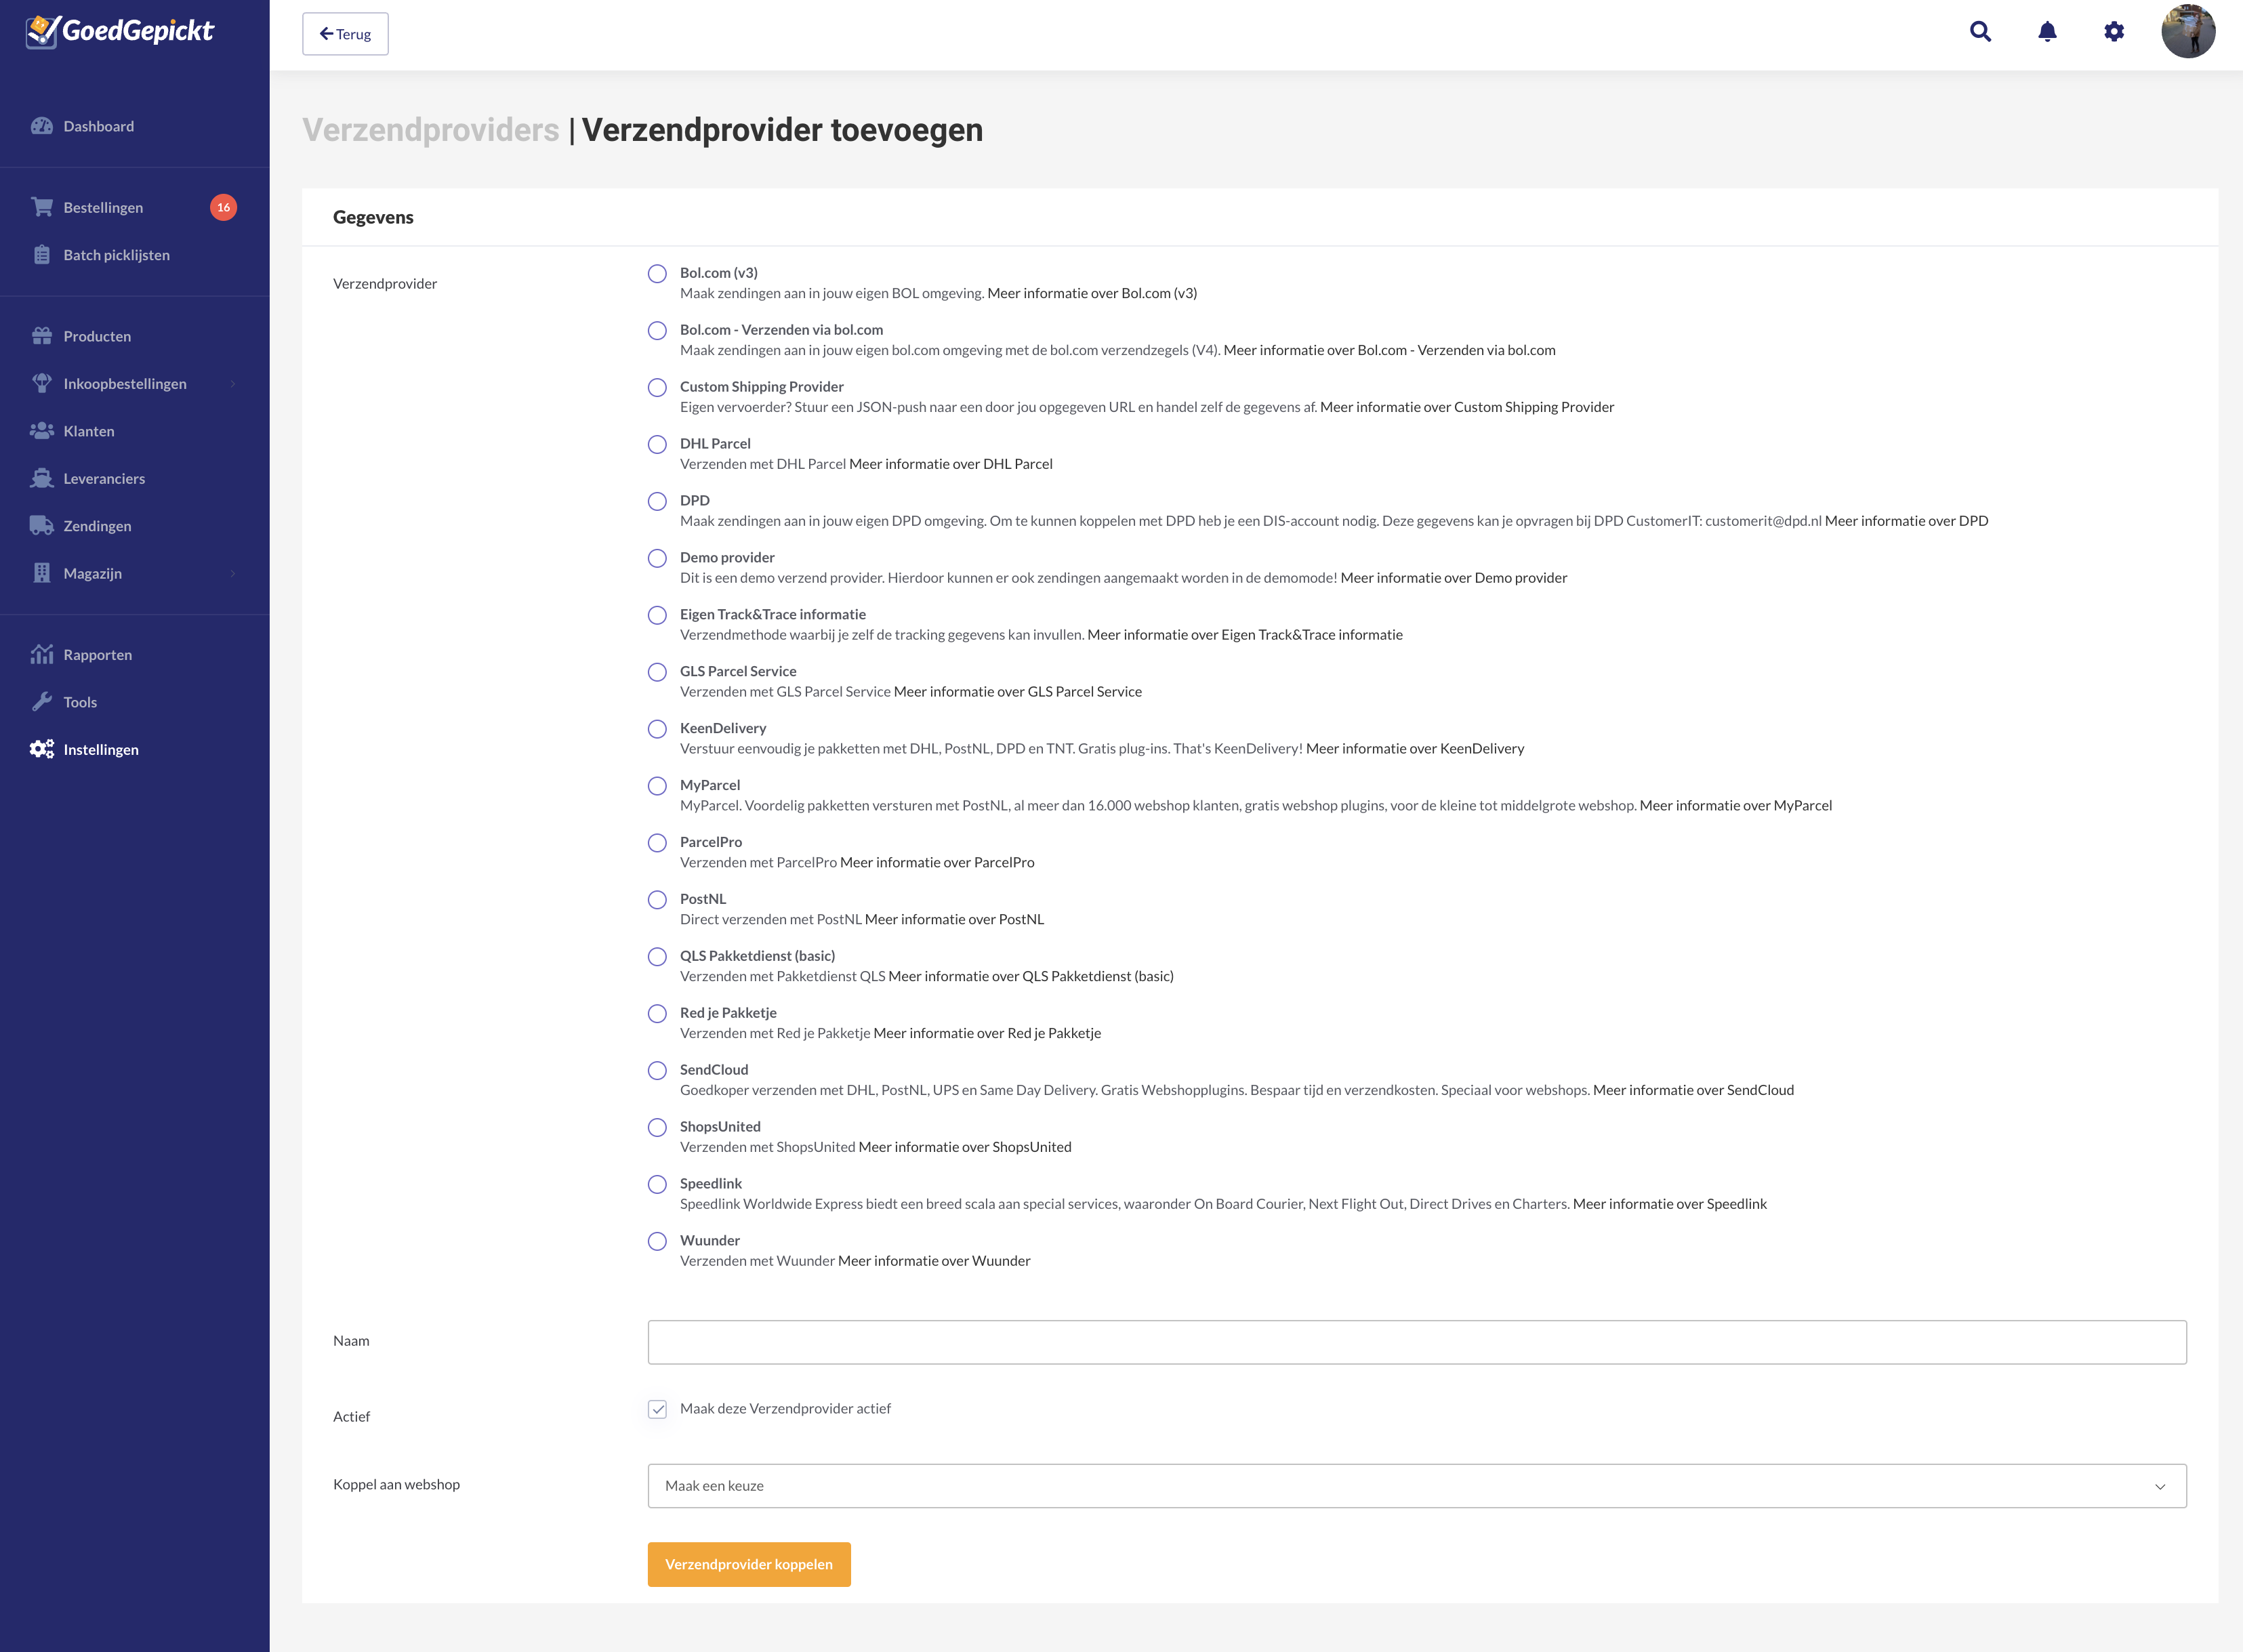Click the Bestellingen cart icon
The width and height of the screenshot is (2243, 1652).
[42, 207]
